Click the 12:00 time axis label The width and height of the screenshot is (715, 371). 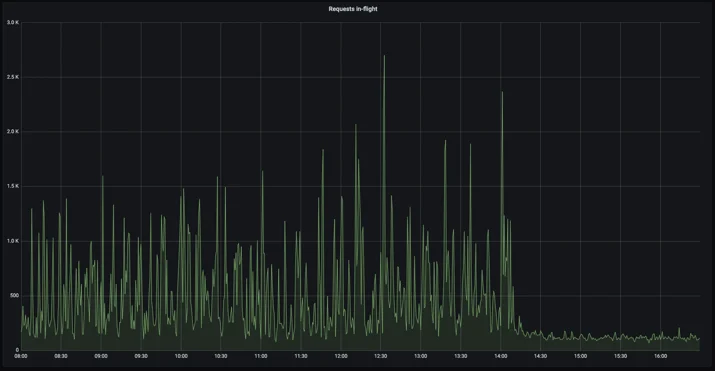tap(341, 356)
